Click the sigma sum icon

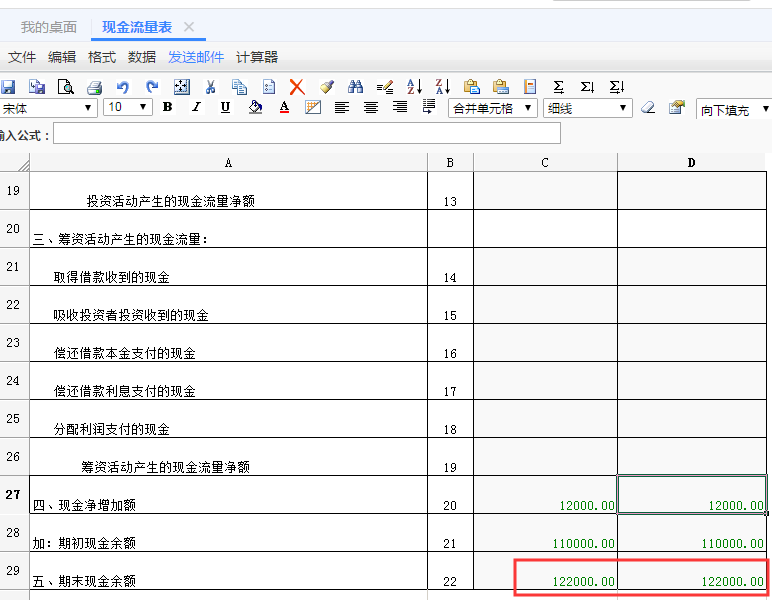point(559,87)
